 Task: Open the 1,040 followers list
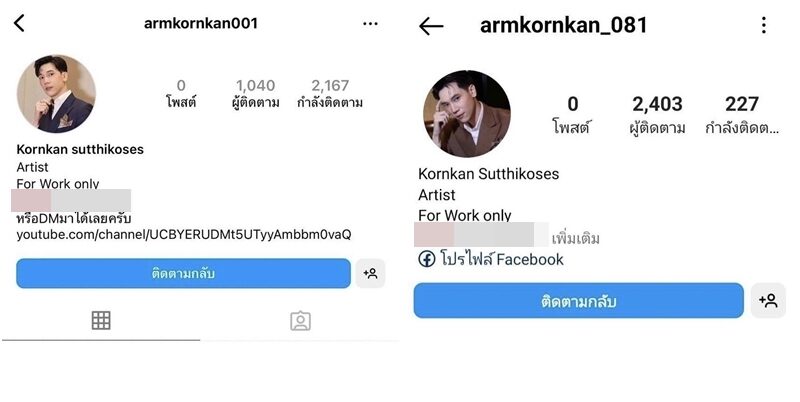[255, 93]
